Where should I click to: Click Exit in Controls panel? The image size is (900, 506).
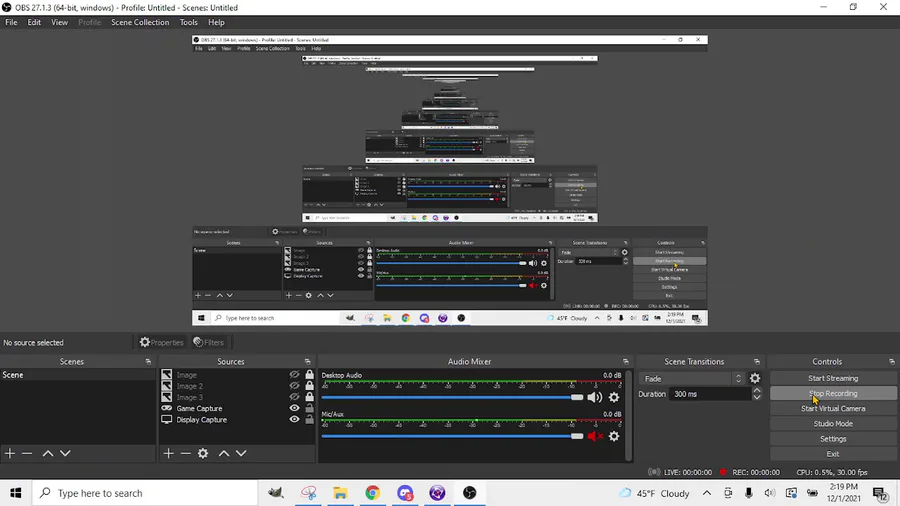coord(833,454)
